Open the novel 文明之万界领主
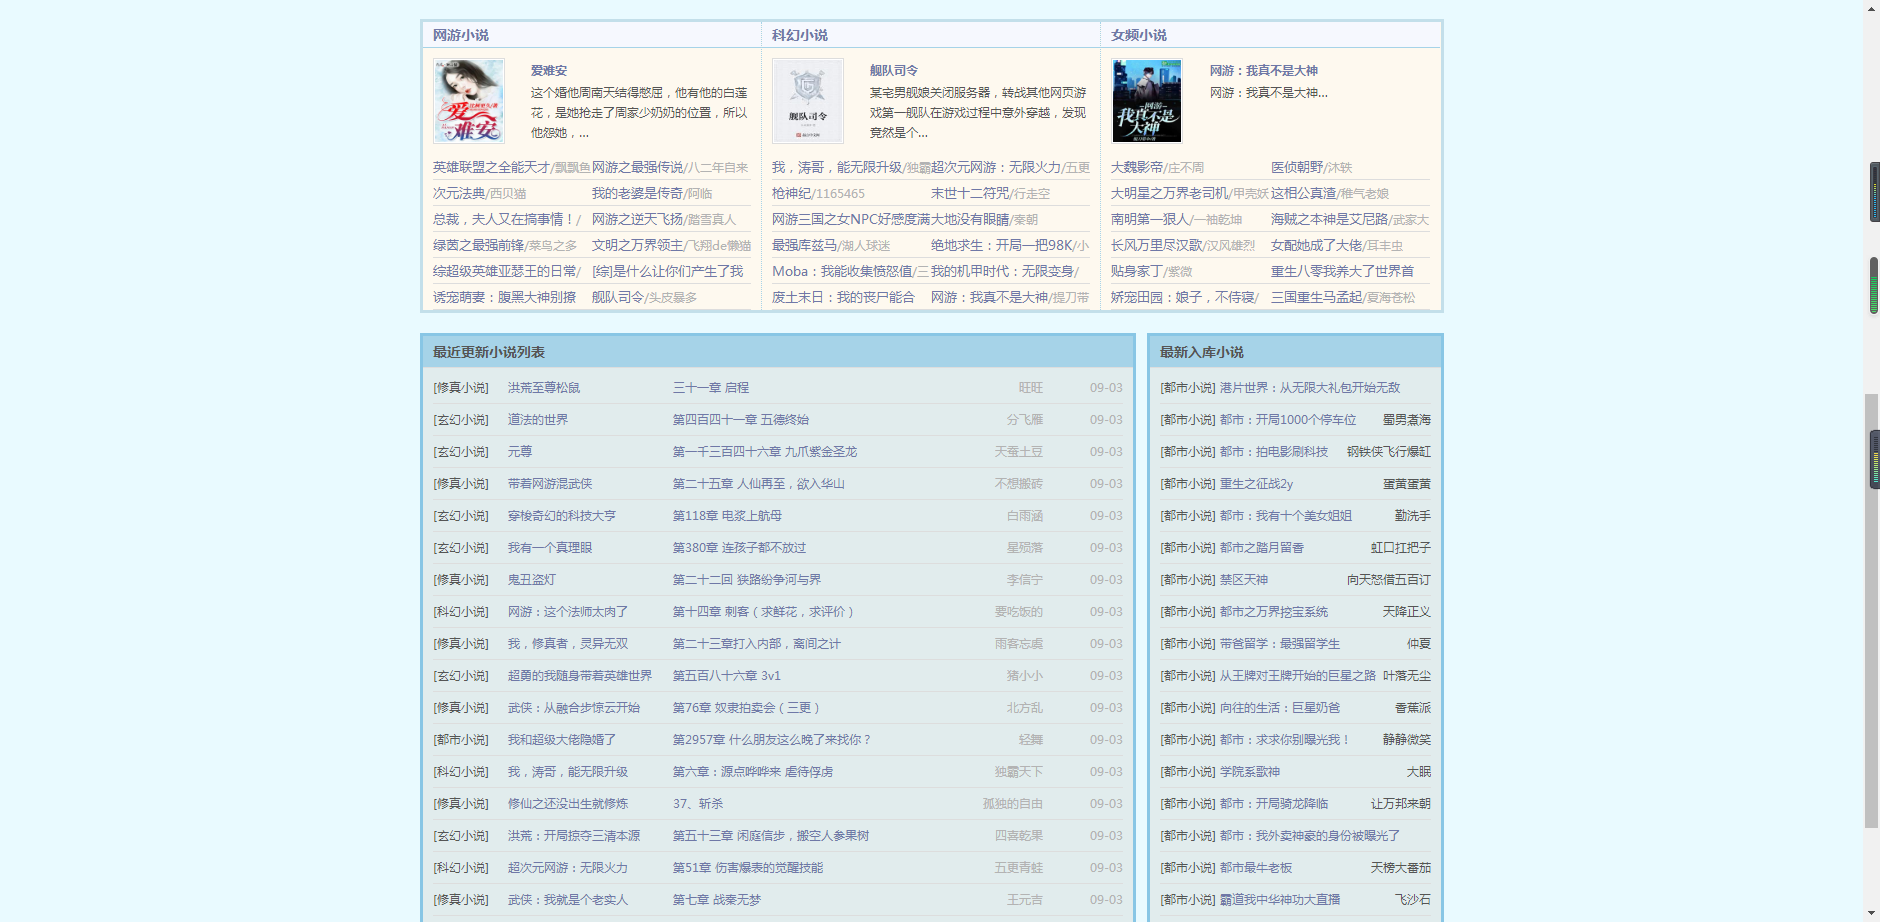This screenshot has width=1880, height=922. click(x=637, y=245)
